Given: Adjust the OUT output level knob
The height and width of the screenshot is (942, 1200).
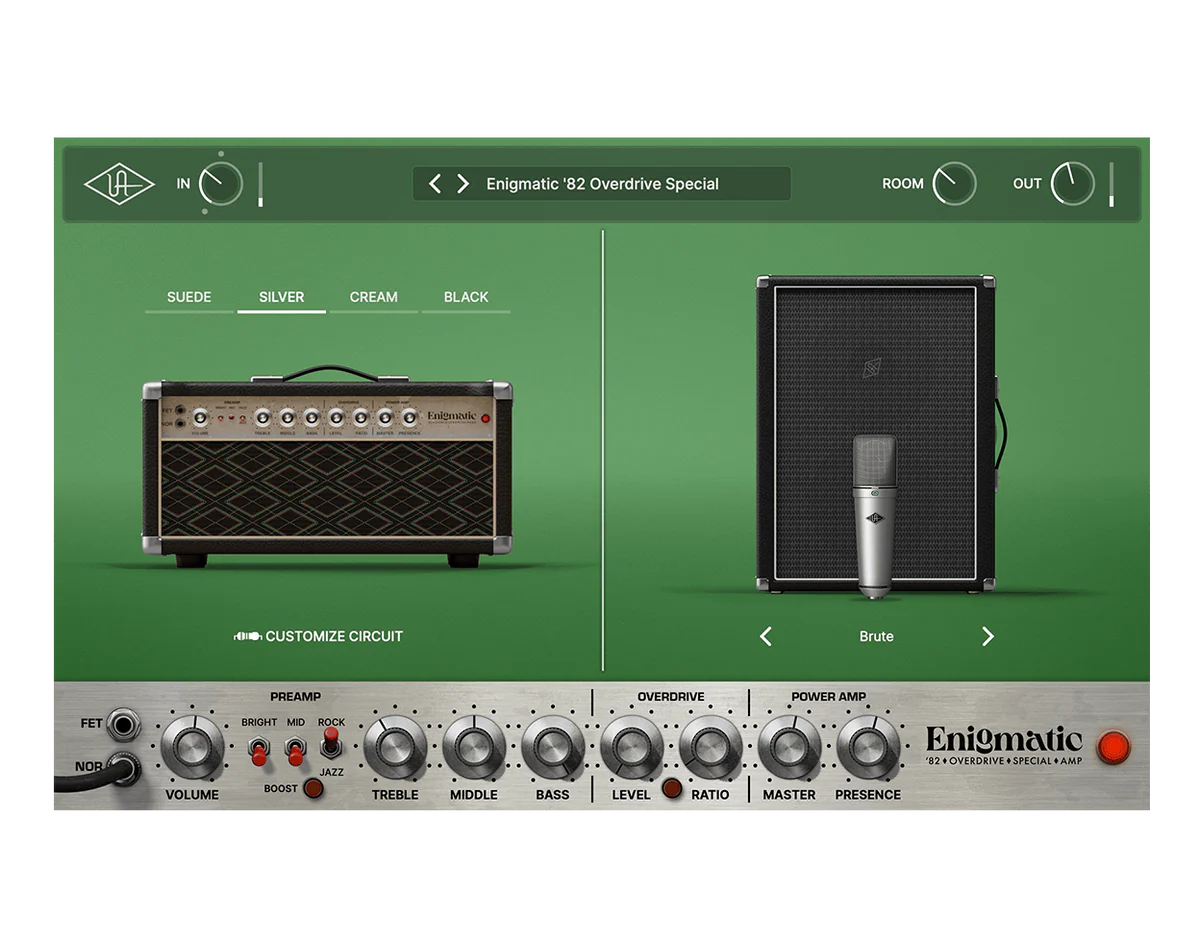Looking at the screenshot, I should (x=1072, y=184).
